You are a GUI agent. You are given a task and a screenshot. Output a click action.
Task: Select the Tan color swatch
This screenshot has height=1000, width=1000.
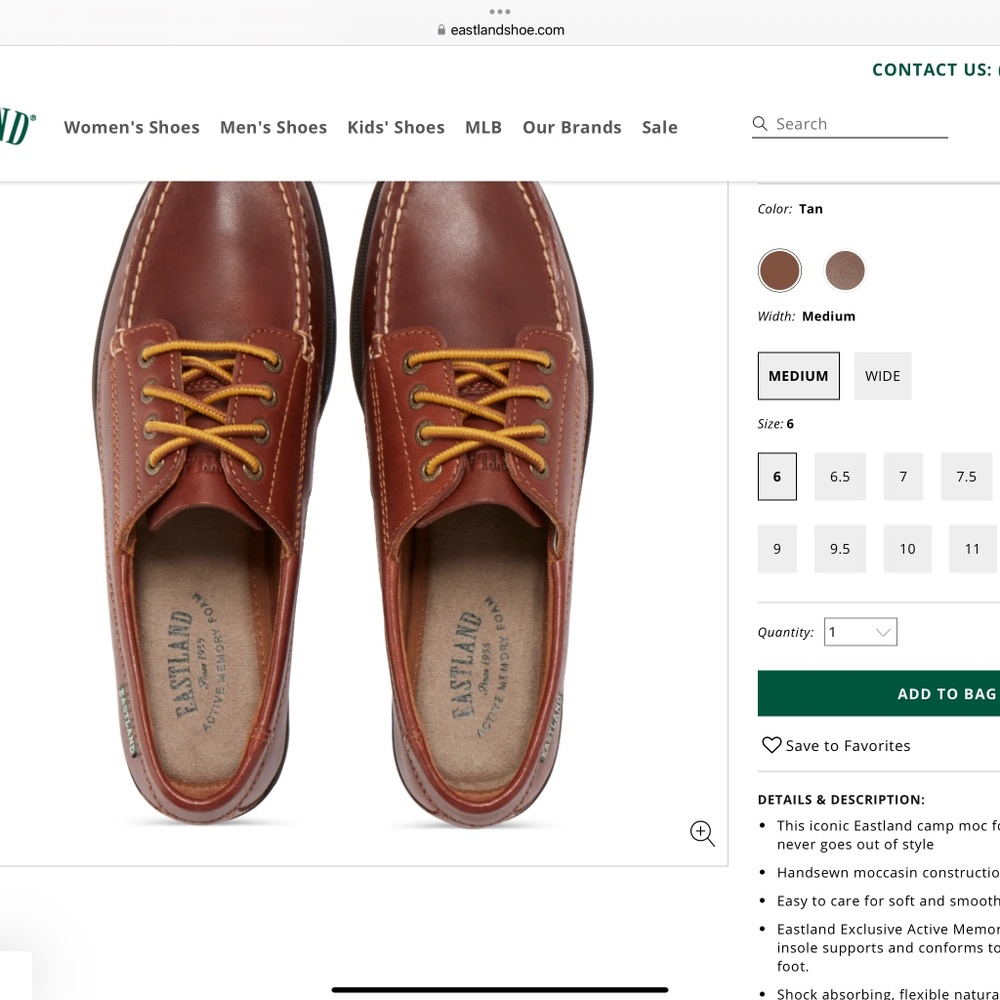pos(779,270)
